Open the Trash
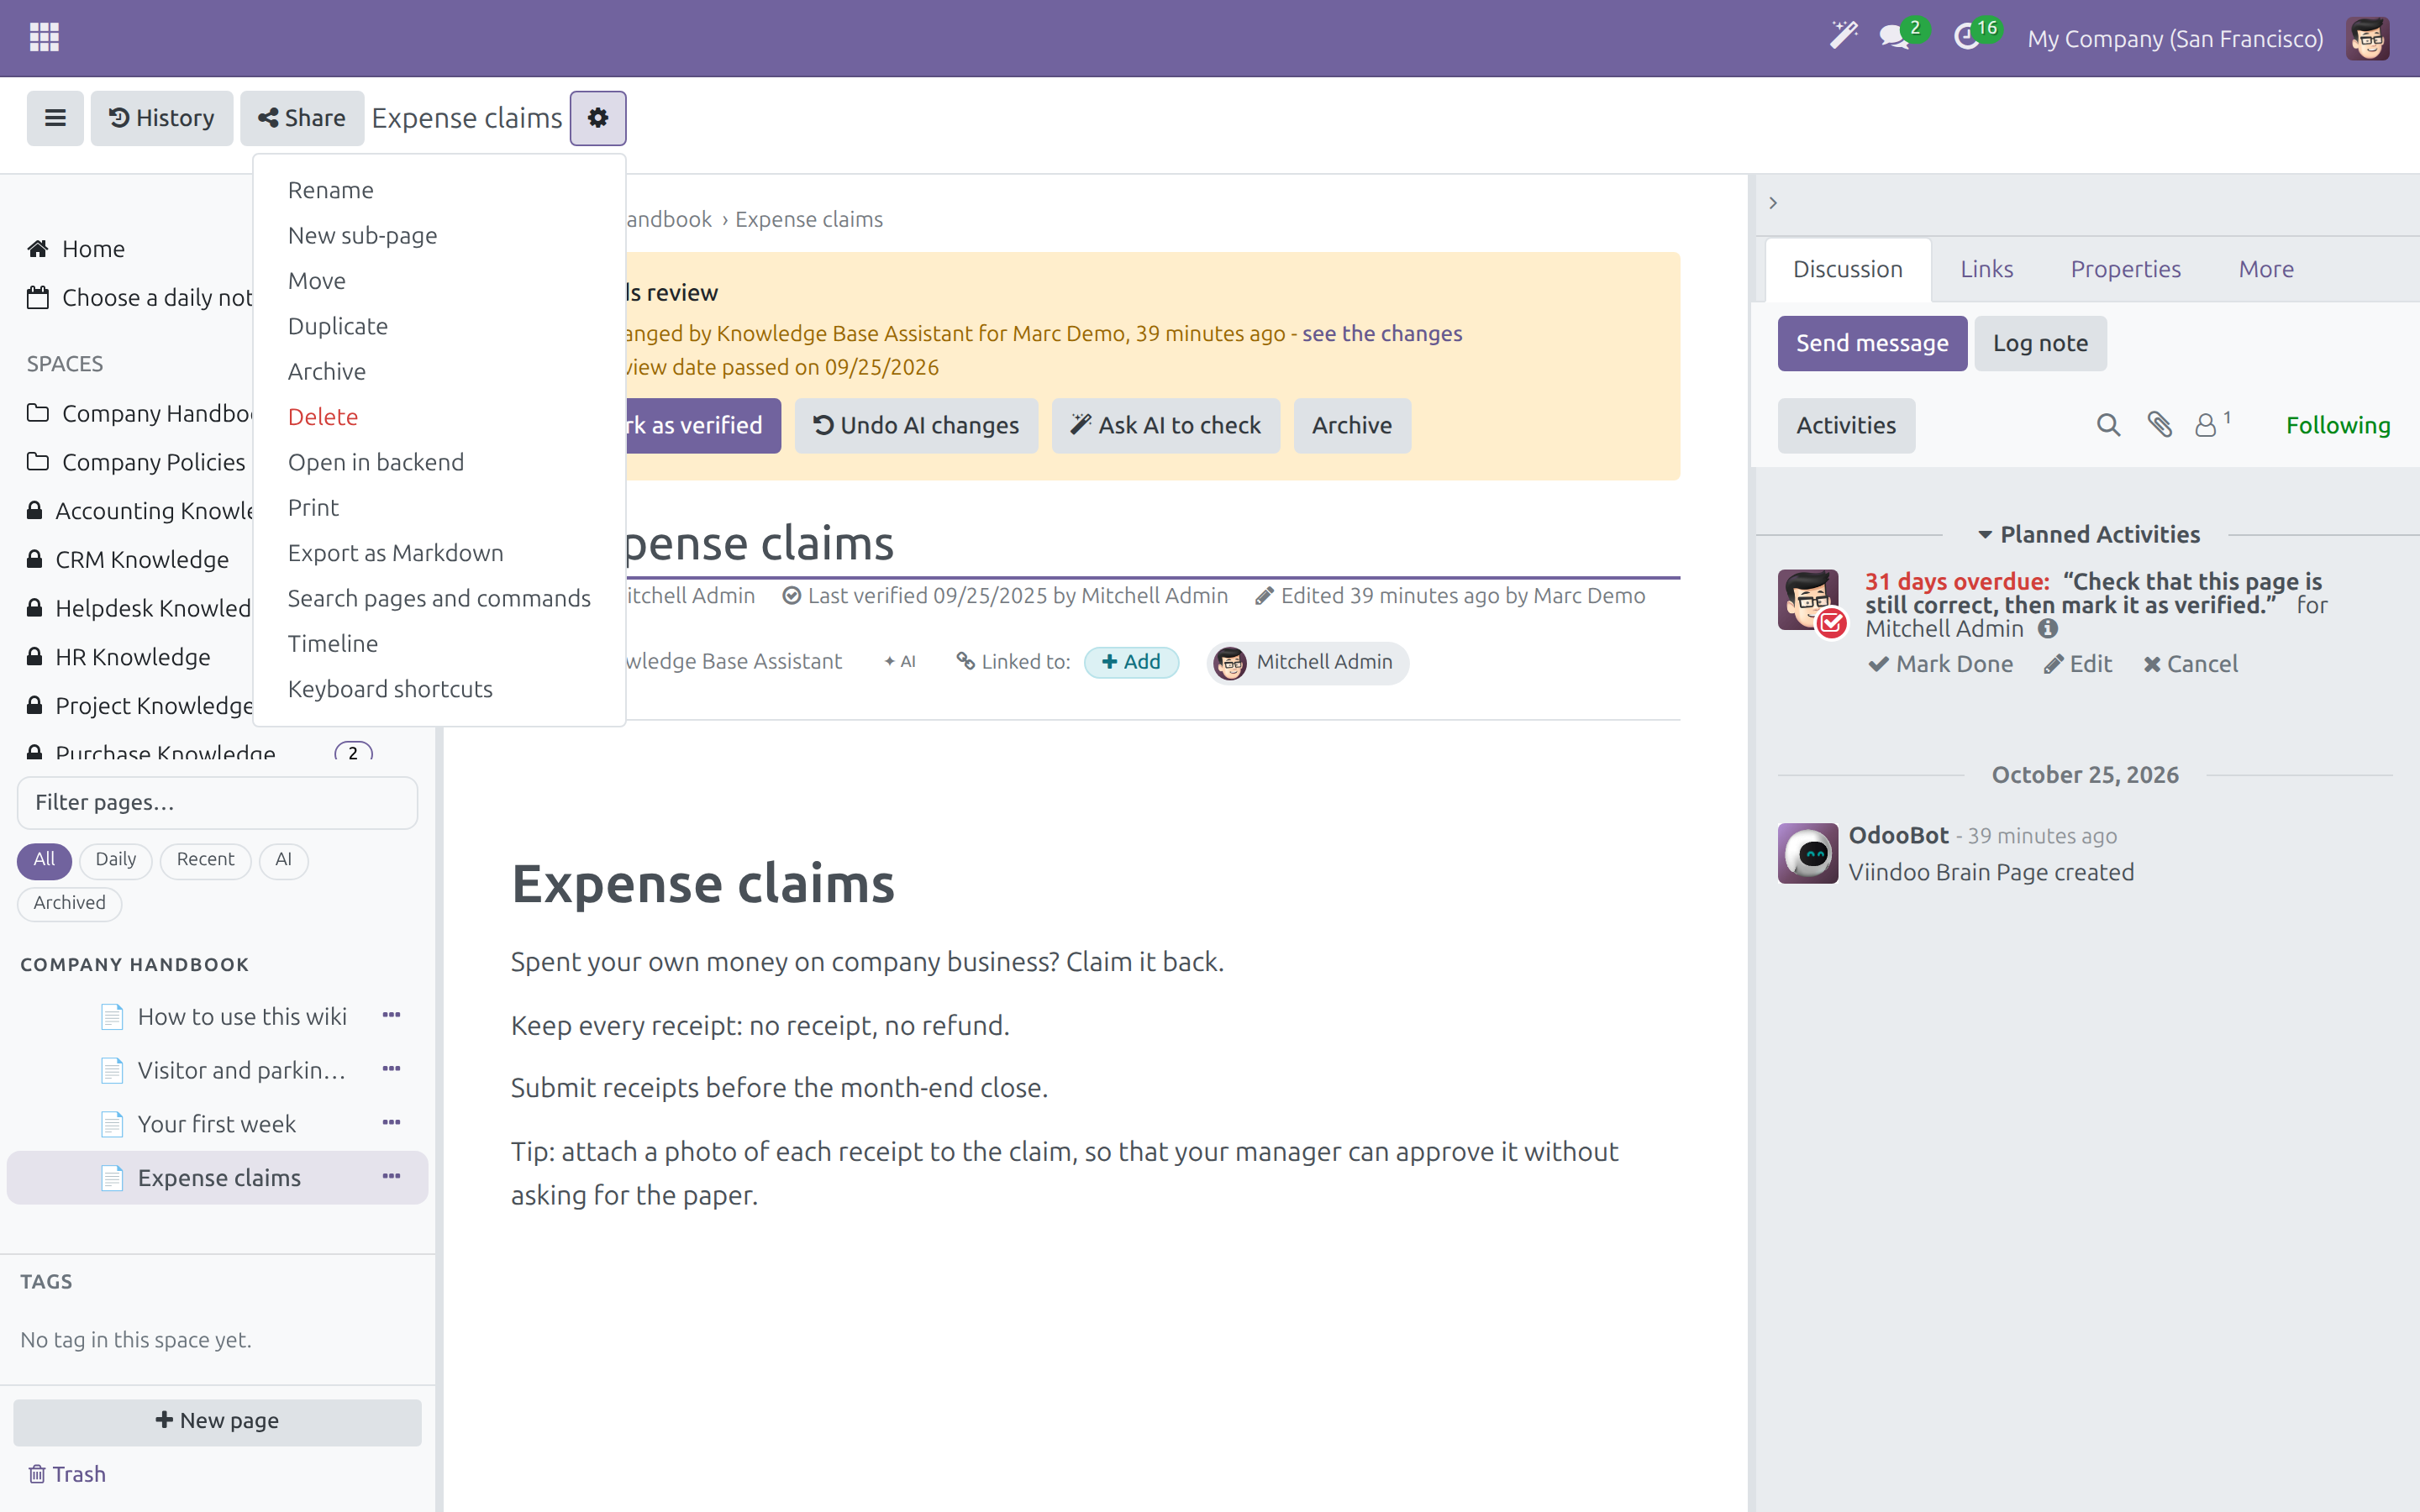 click(66, 1474)
